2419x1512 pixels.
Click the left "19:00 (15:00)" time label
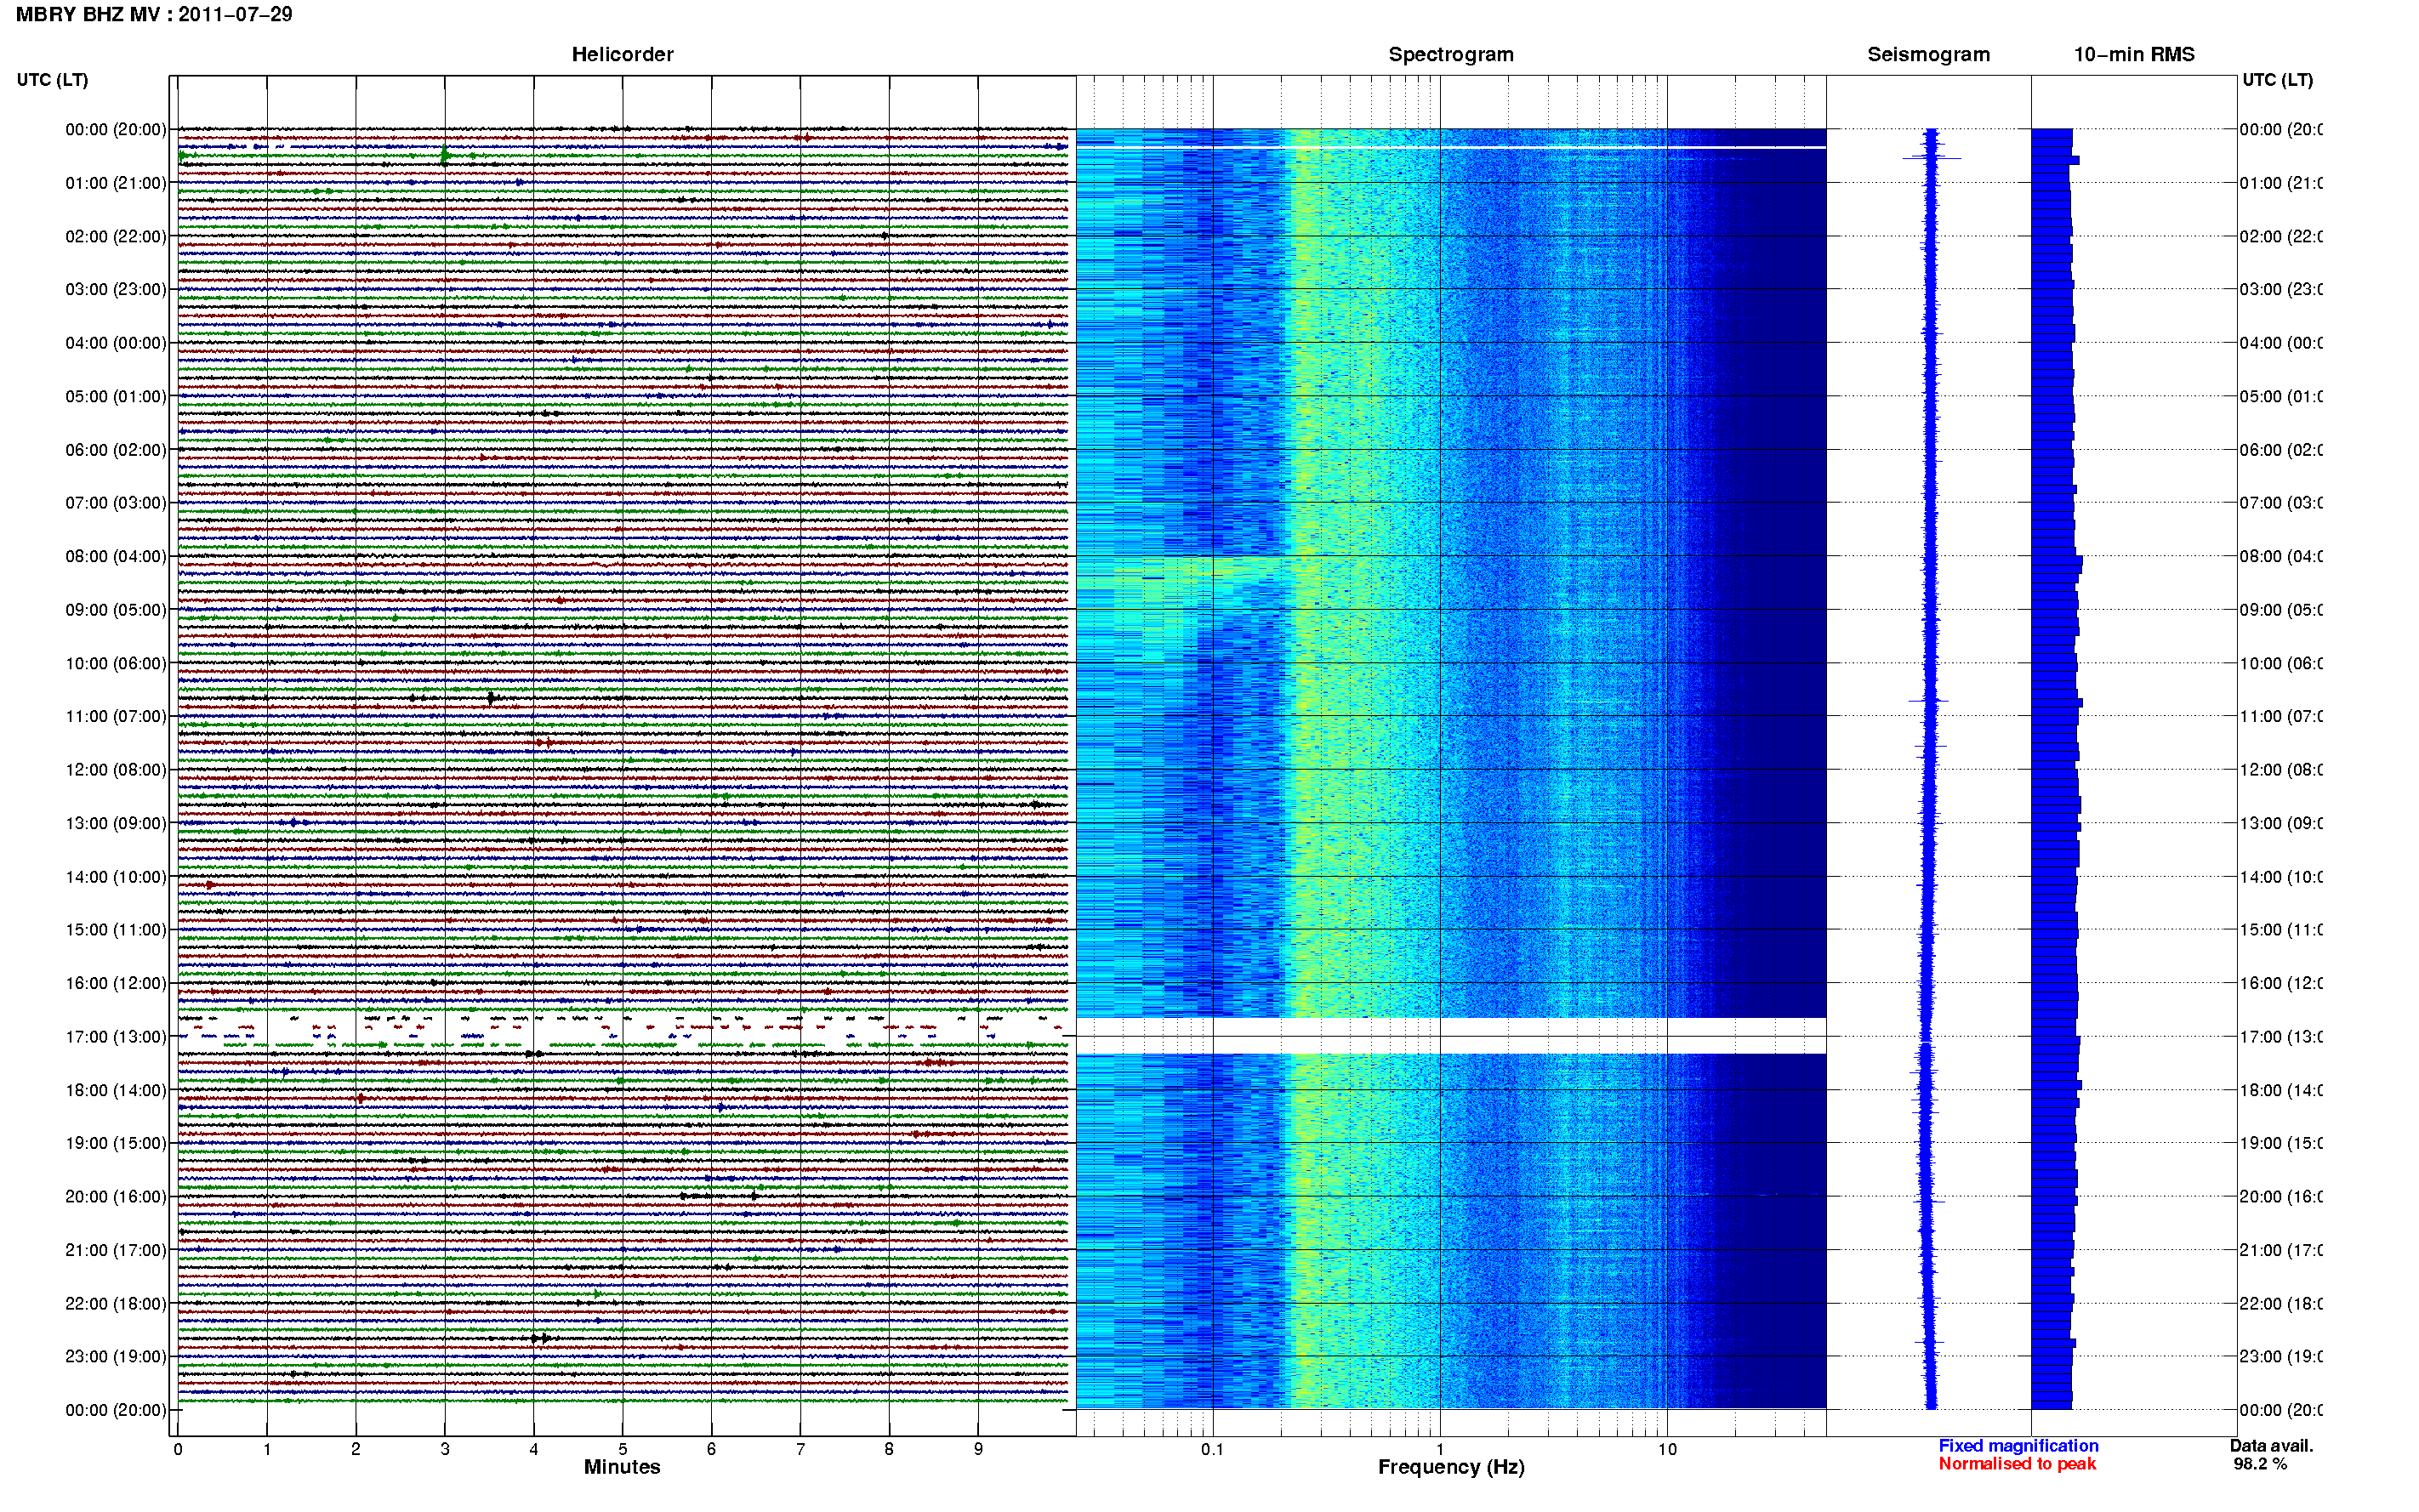[116, 1143]
